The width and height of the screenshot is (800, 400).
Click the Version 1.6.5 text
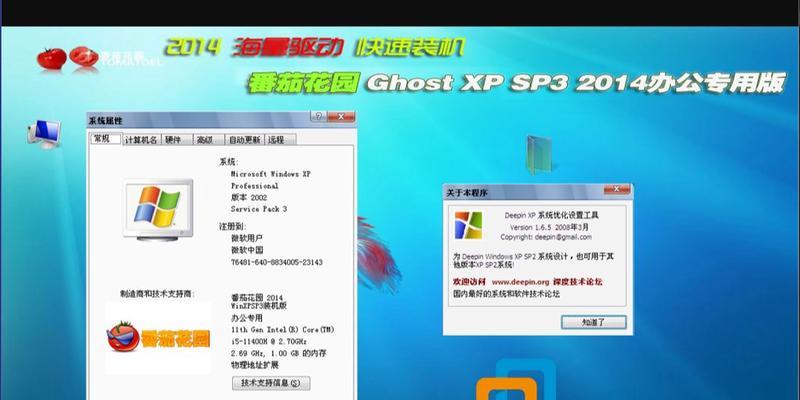(533, 227)
